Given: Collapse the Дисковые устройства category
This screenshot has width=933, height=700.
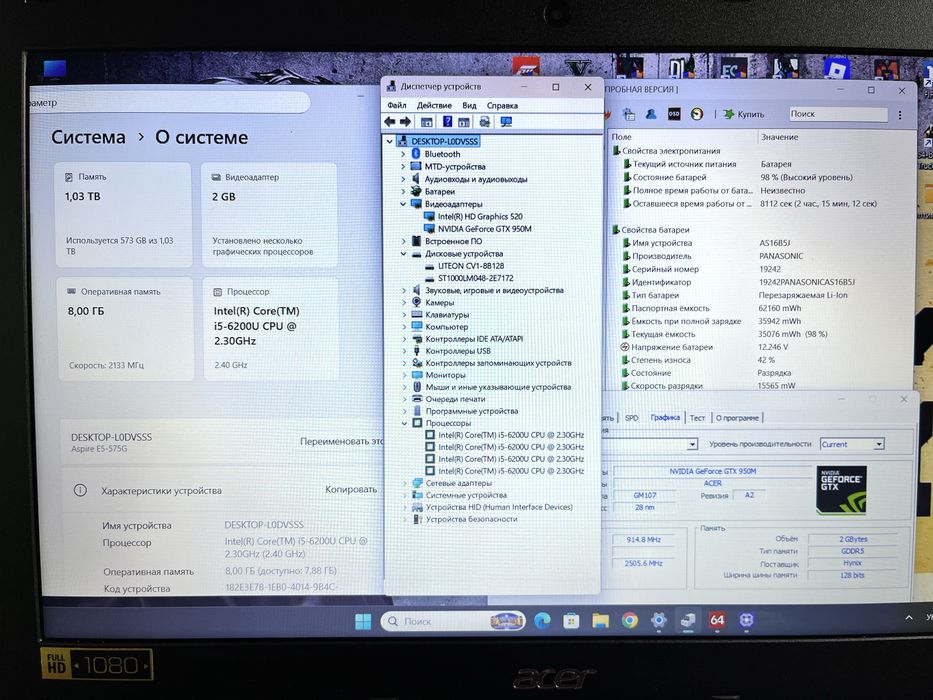Looking at the screenshot, I should (403, 254).
